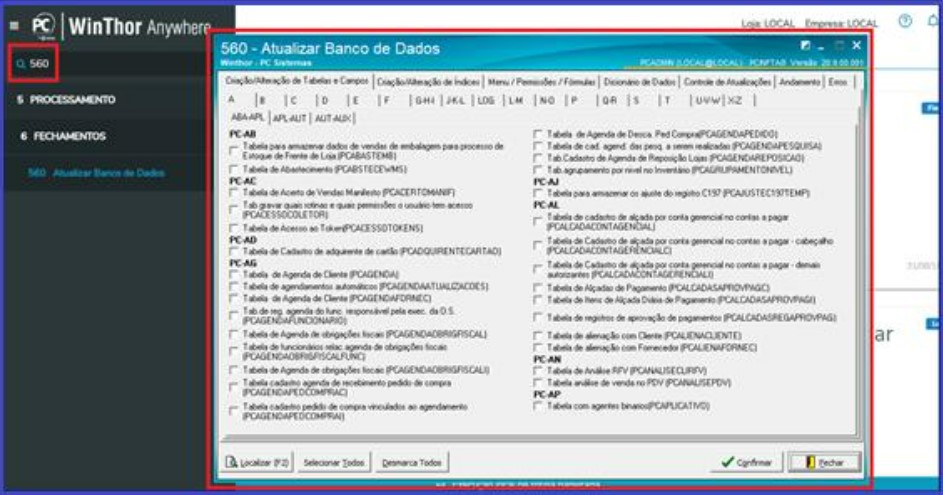
Task: Check Tabela análise de venda no PDV
Action: pyautogui.click(x=538, y=383)
